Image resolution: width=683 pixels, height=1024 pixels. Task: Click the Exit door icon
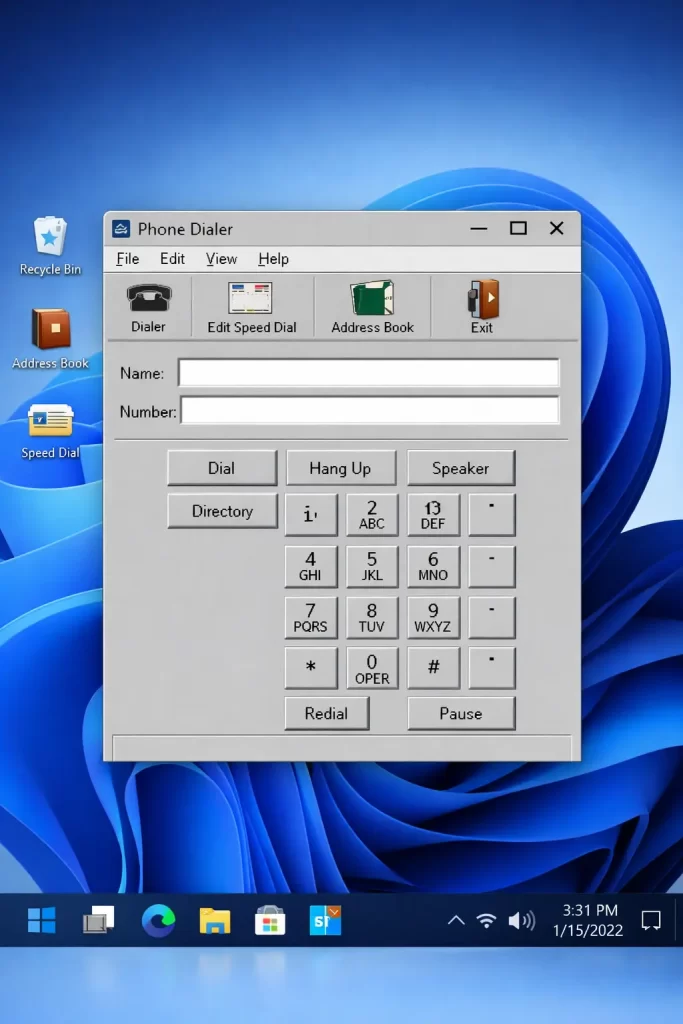482,308
